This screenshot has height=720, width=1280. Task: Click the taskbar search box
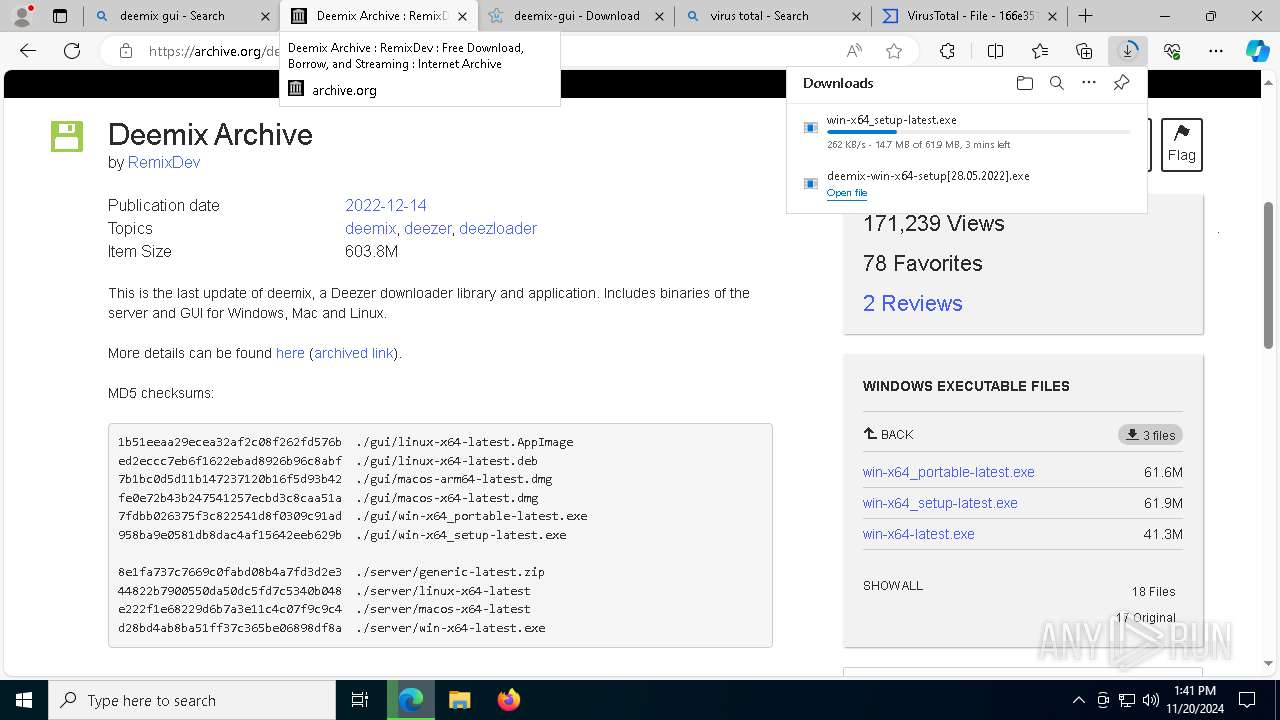[x=192, y=700]
